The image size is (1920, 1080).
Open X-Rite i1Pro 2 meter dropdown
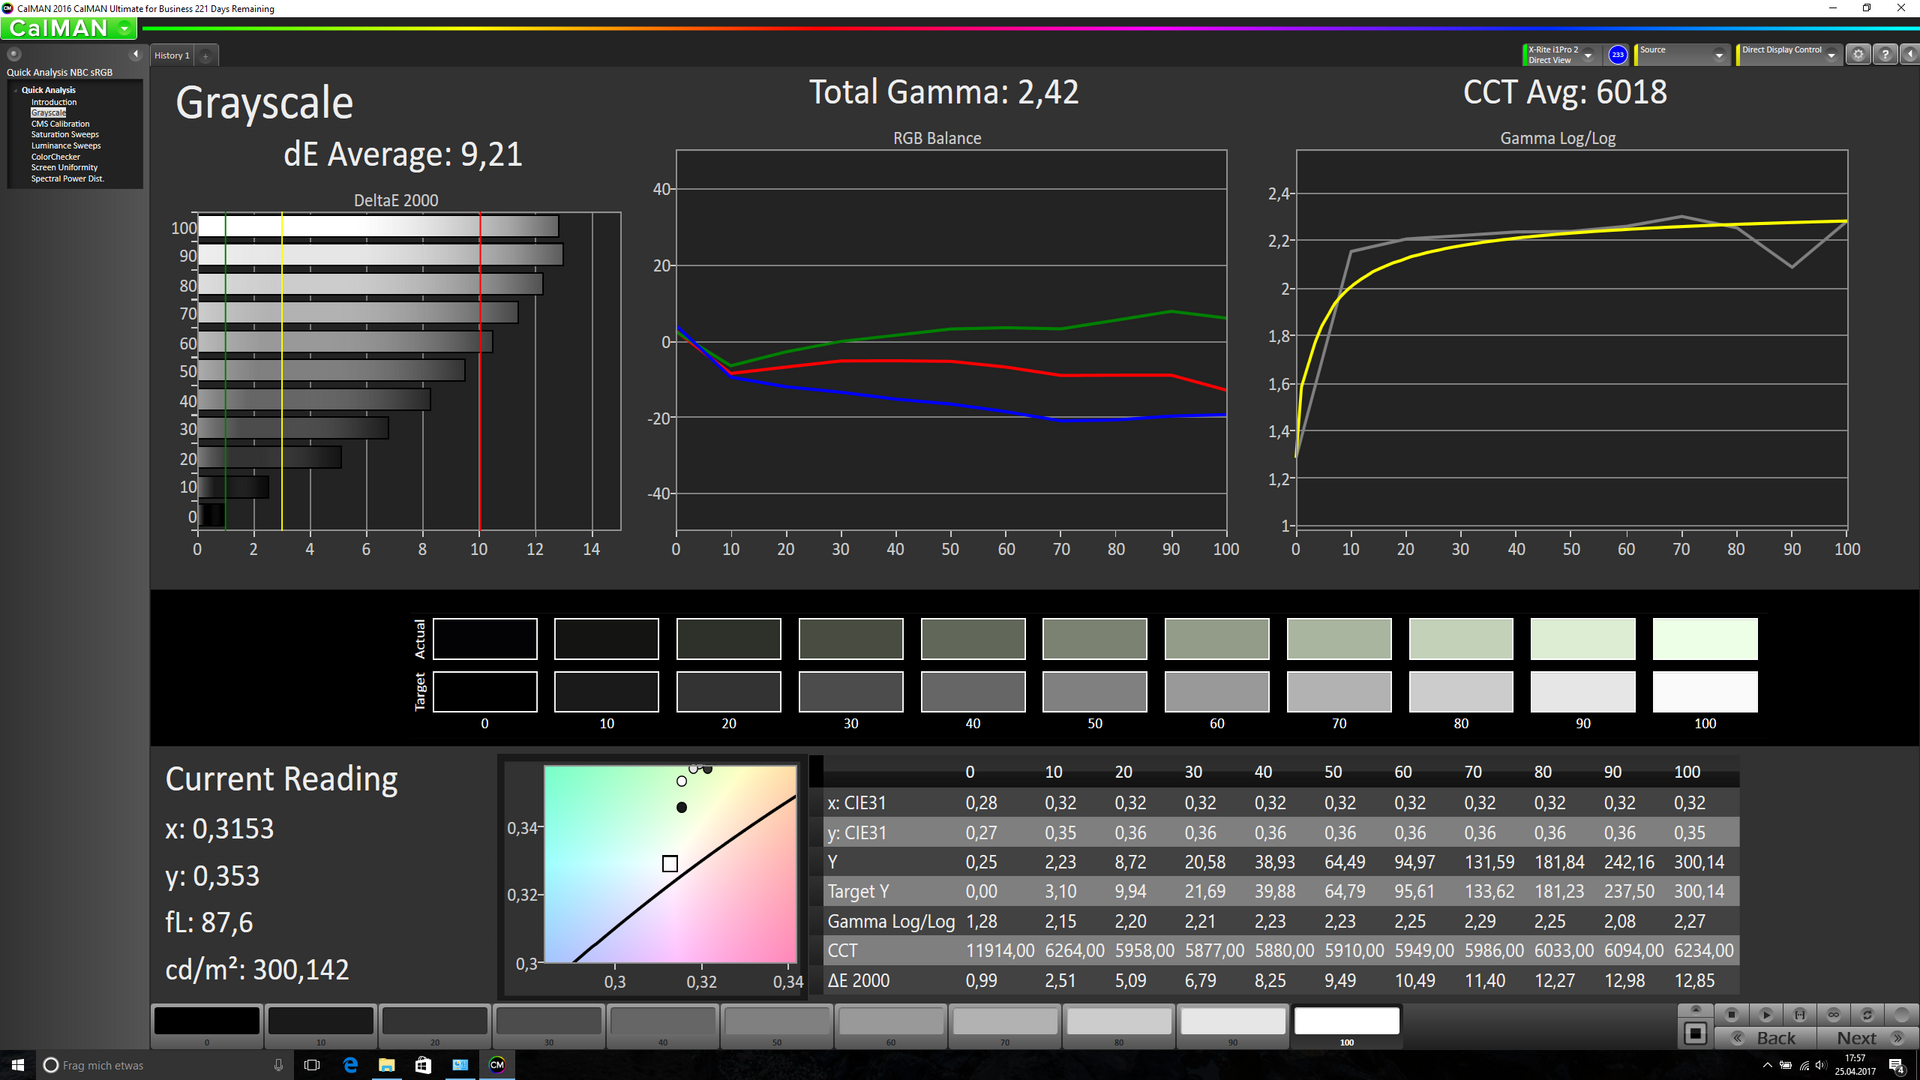[x=1588, y=56]
